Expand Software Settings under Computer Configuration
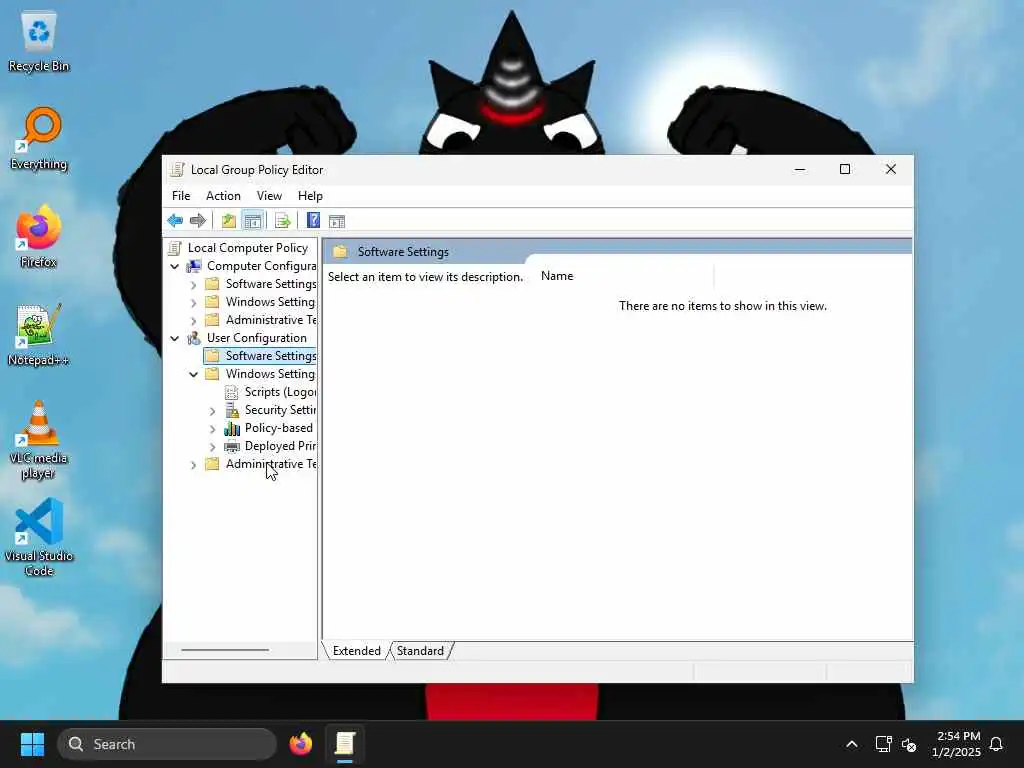Image resolution: width=1024 pixels, height=768 pixels. click(193, 285)
